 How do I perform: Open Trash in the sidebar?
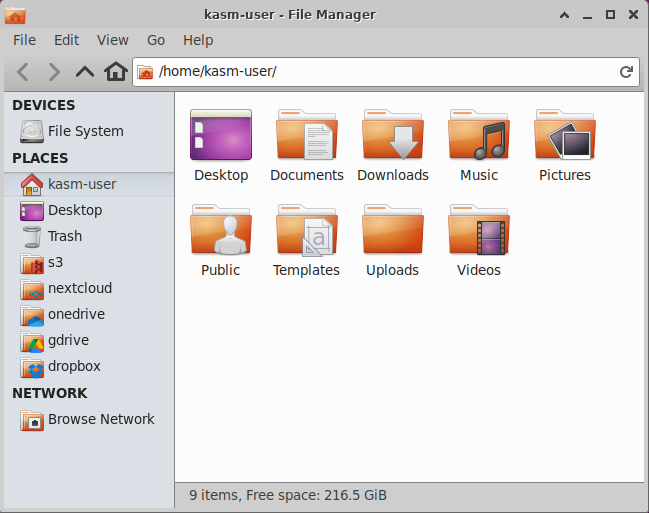(x=65, y=236)
